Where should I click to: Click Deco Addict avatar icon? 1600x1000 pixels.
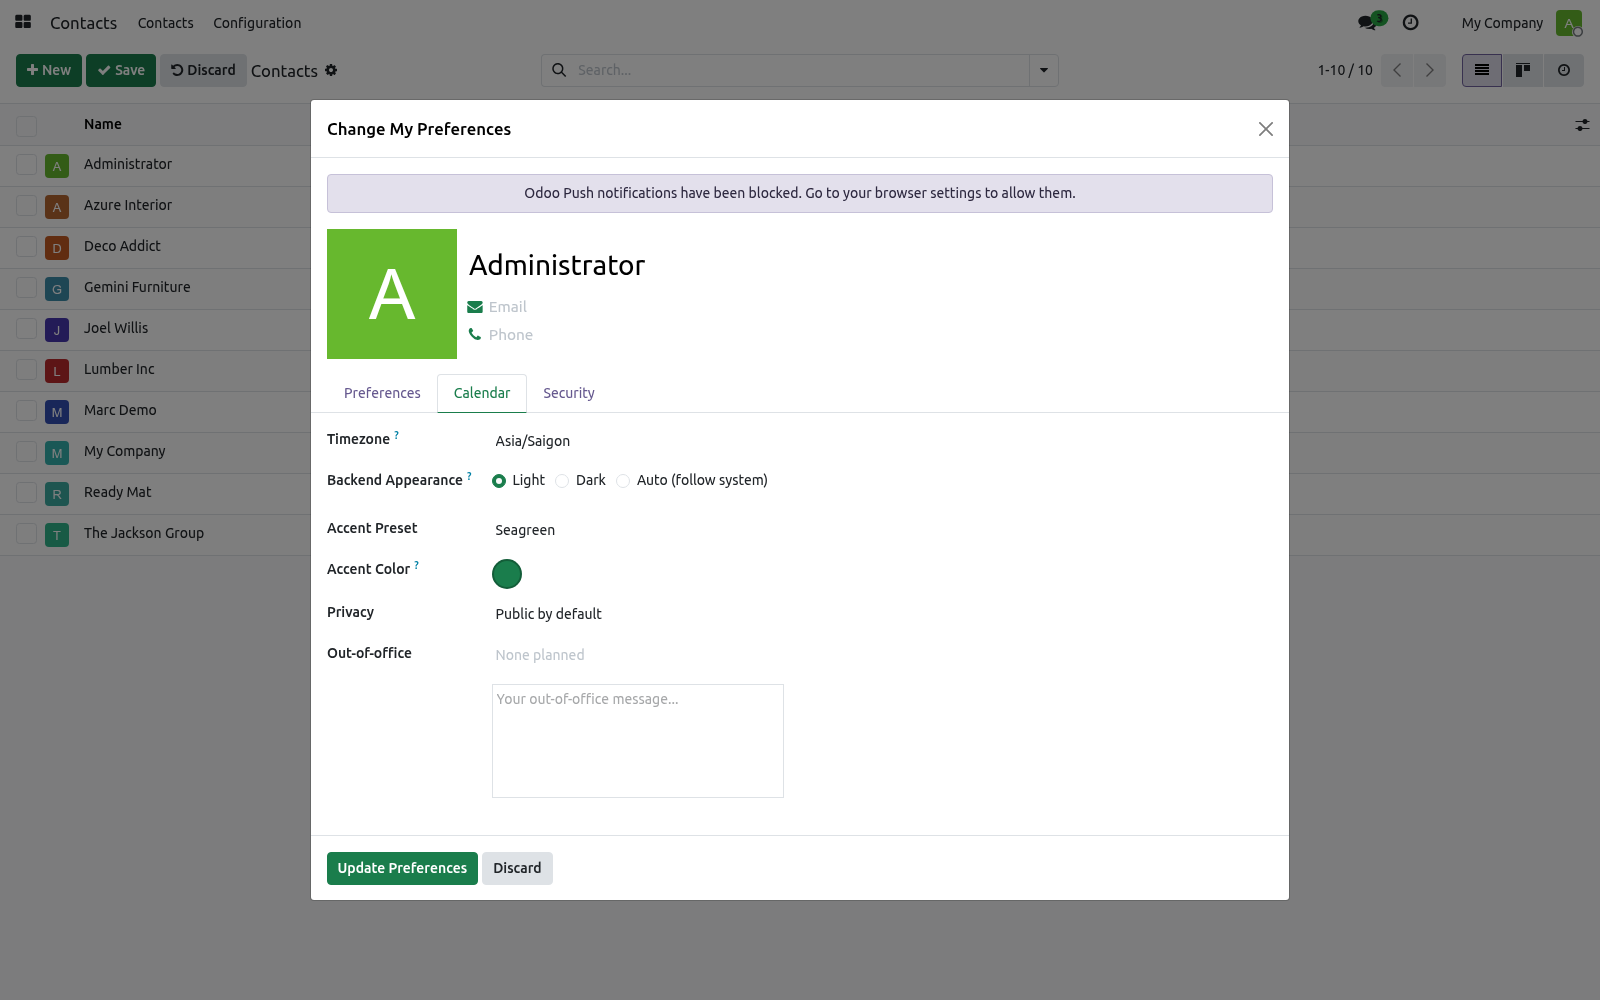click(x=57, y=248)
